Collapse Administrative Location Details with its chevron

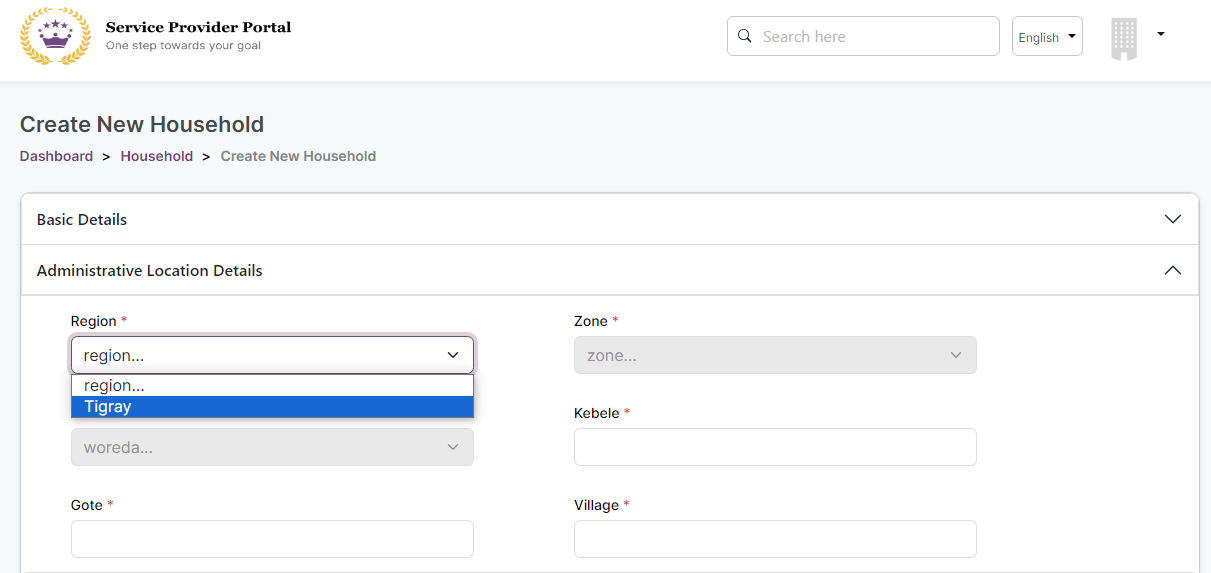tap(1173, 270)
